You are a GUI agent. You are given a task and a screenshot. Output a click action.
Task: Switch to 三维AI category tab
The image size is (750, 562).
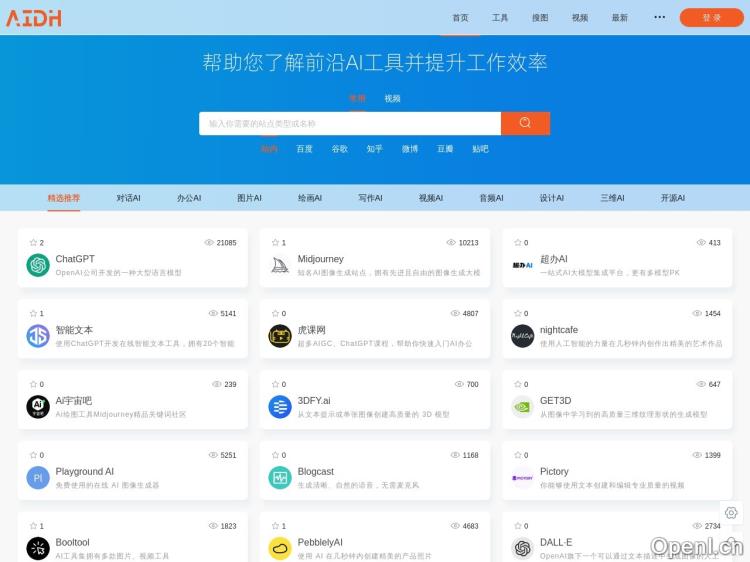(x=612, y=198)
